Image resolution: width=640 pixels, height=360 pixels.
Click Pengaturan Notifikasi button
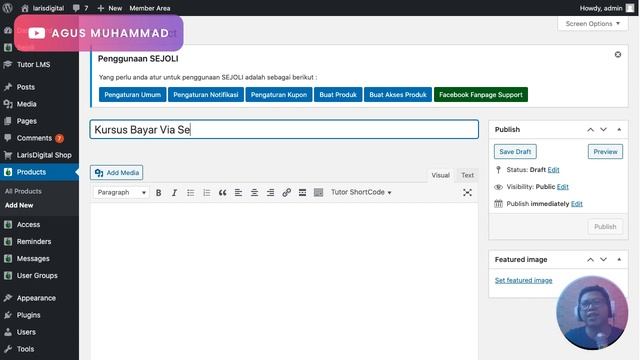206,95
